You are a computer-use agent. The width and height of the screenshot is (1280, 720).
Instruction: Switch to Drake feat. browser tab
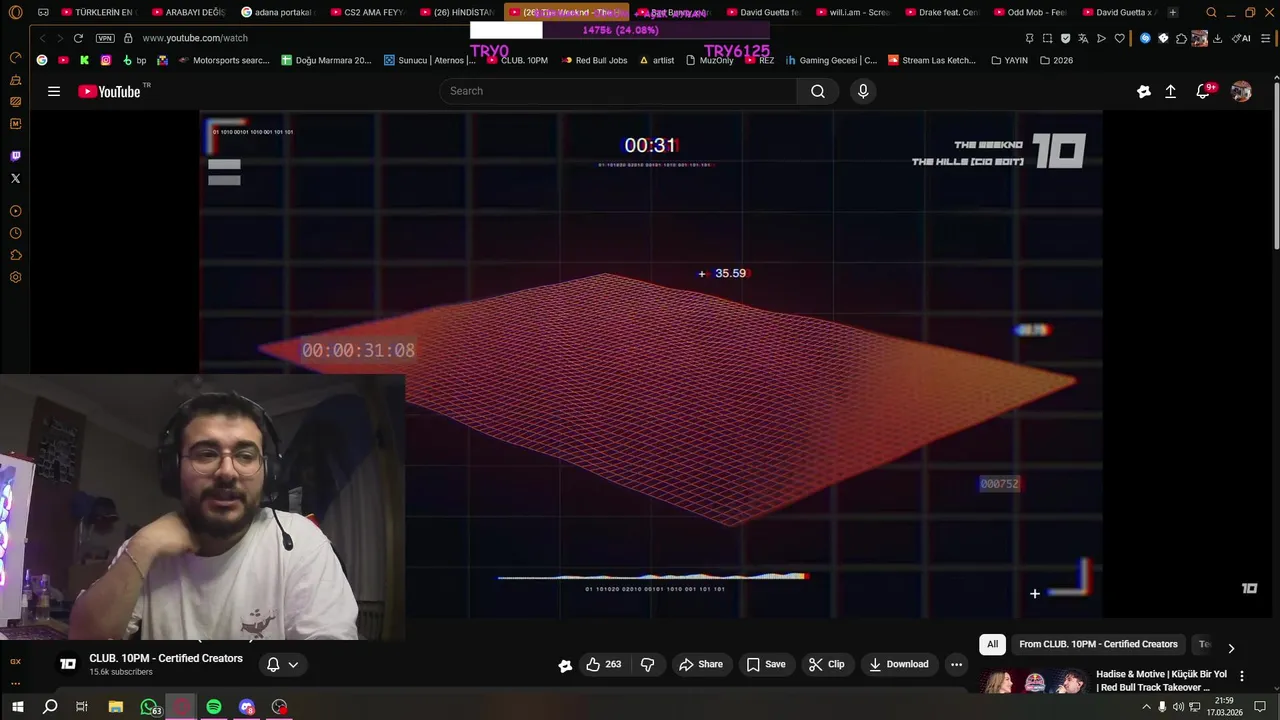pyautogui.click(x=942, y=12)
